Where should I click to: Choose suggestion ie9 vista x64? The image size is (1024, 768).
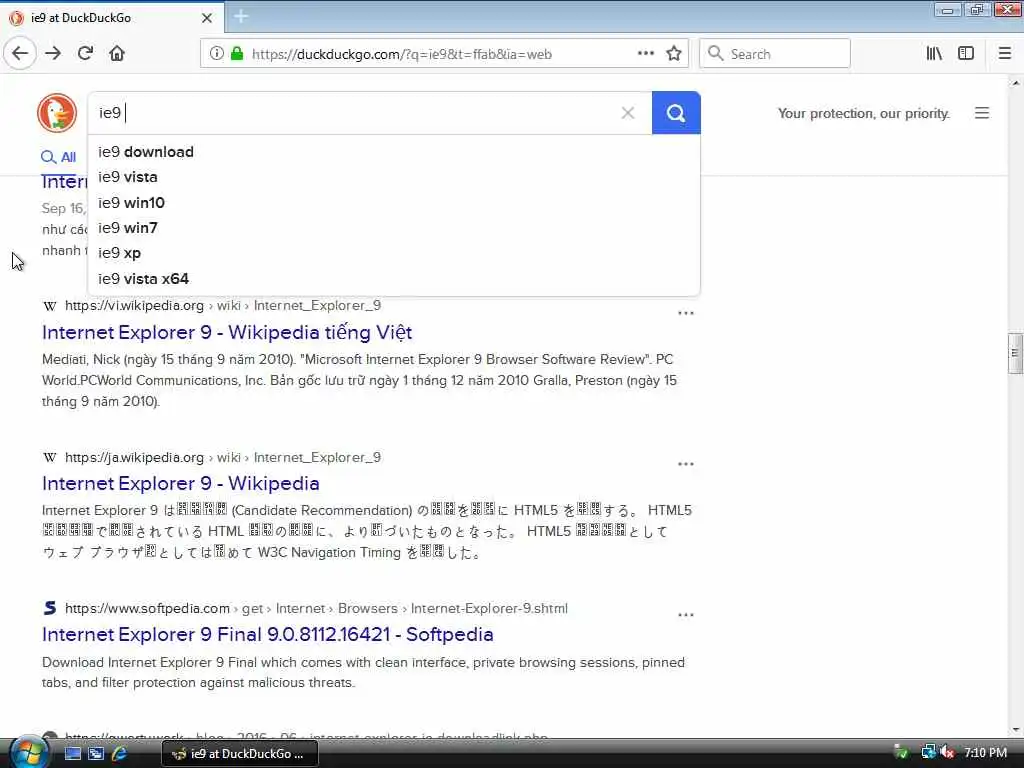[394, 279]
